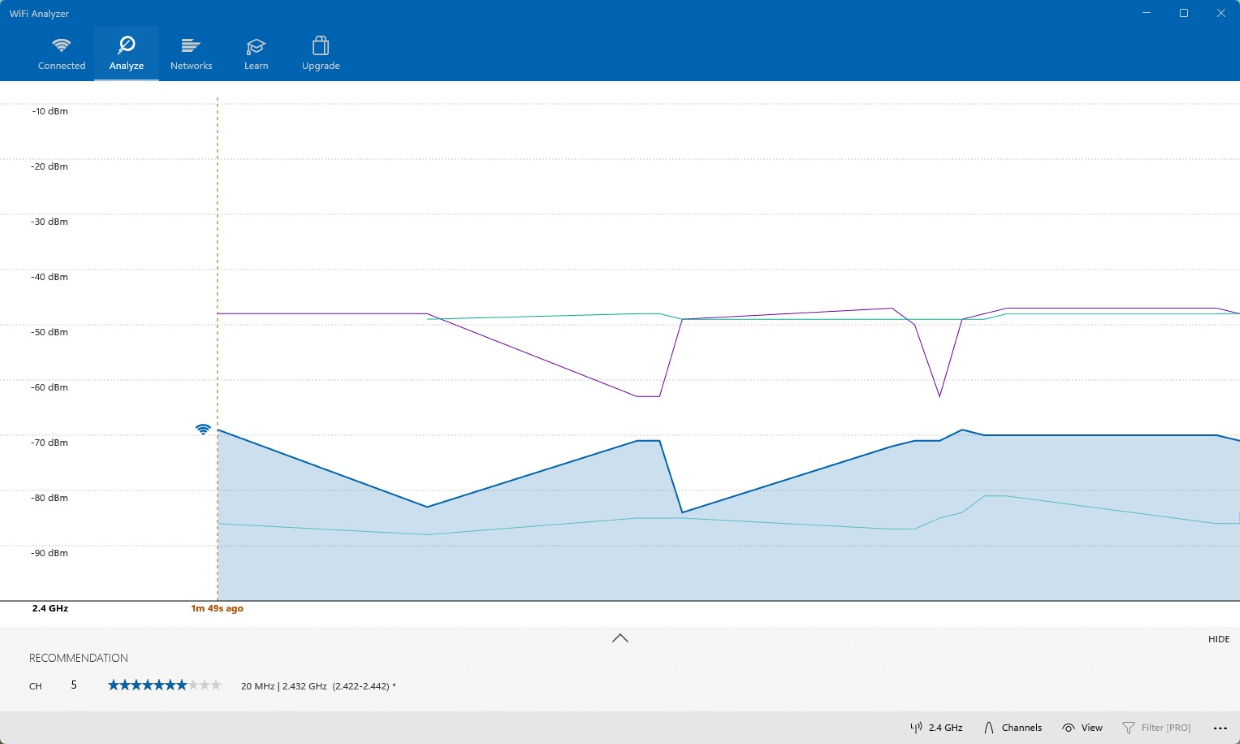Click the Connected wifi icon
The image size is (1240, 744).
61,45
